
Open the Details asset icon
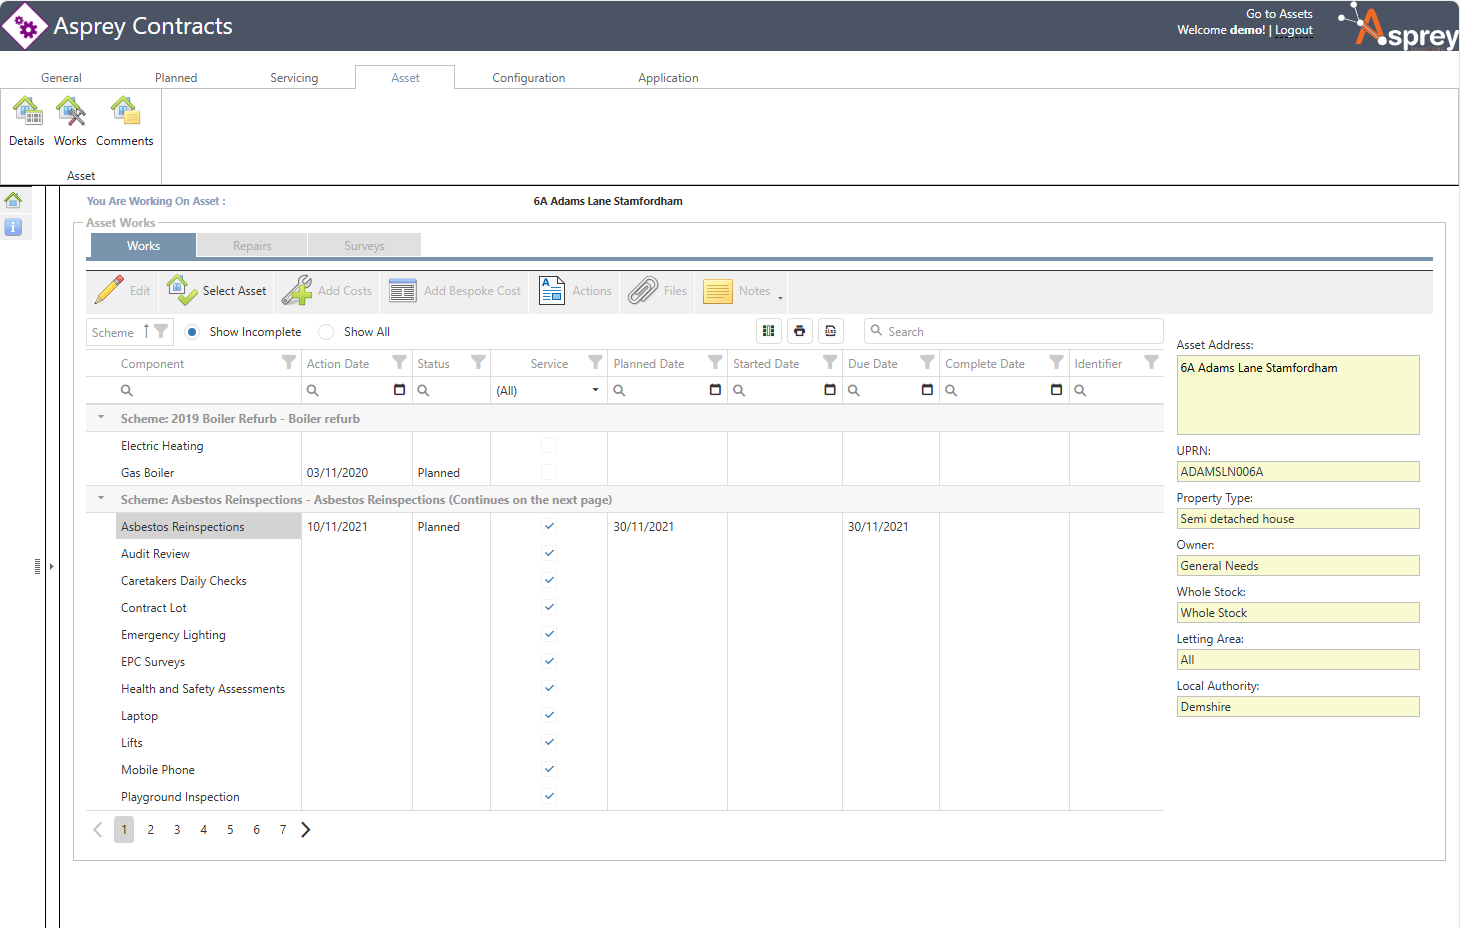pos(27,121)
